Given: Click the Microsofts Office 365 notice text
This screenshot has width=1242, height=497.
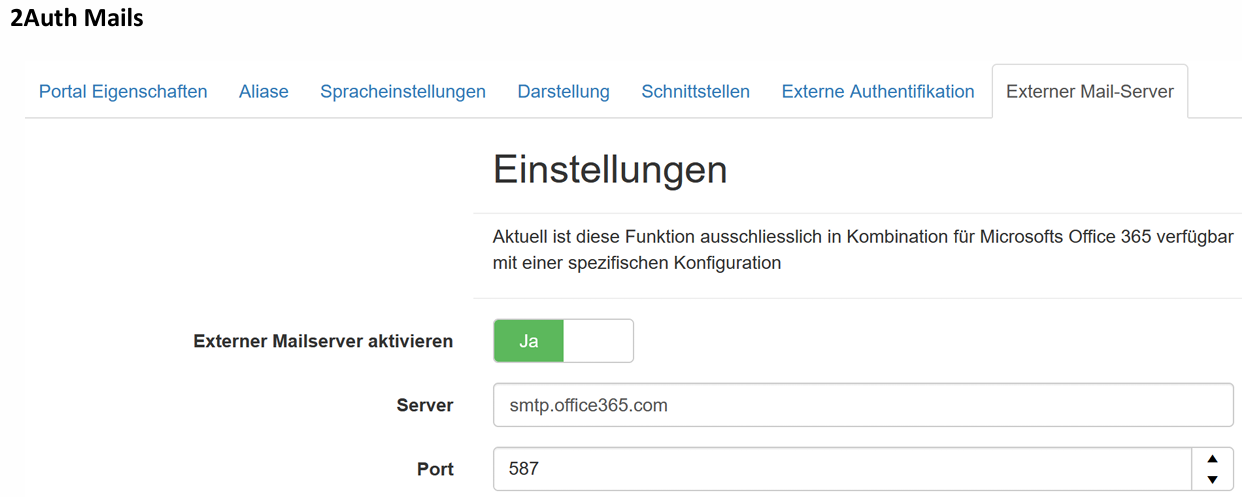Looking at the screenshot, I should pyautogui.click(x=862, y=238).
